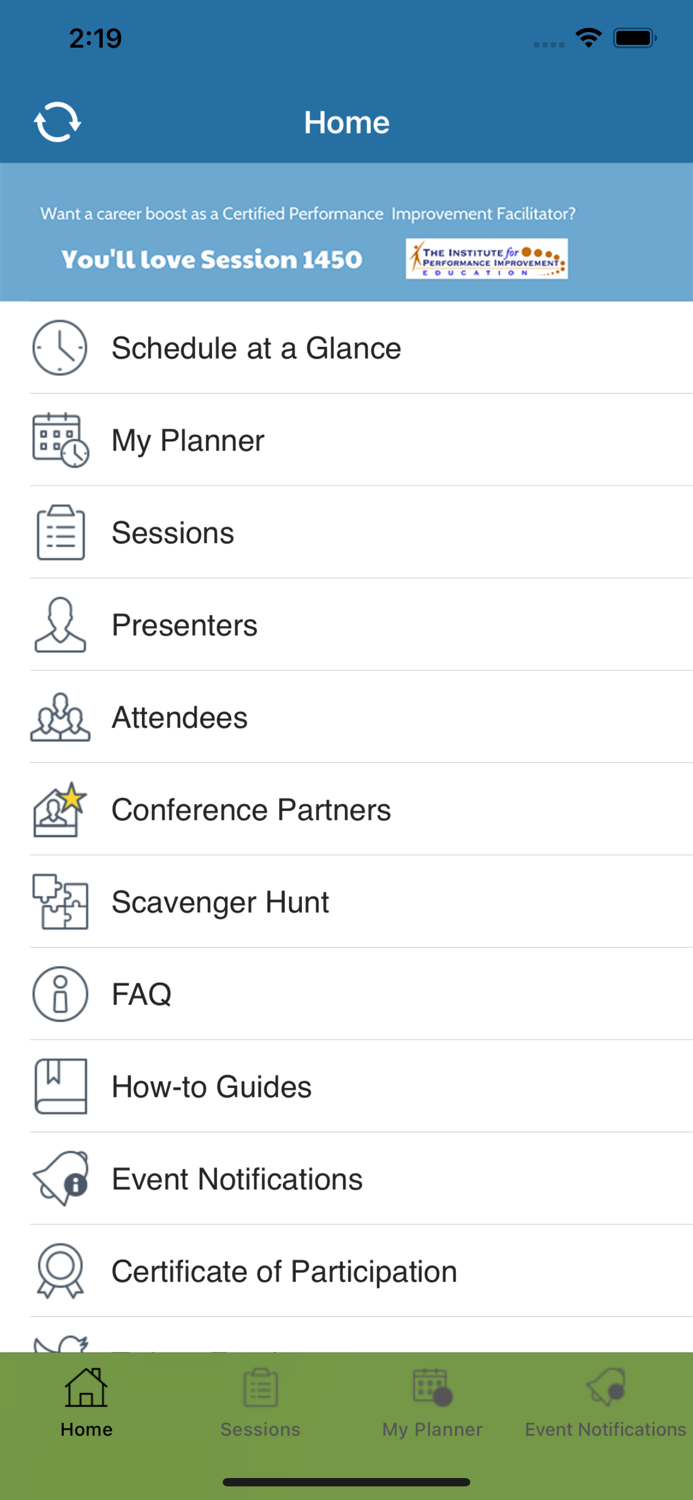Open Schedule at a Glance via the clock icon
This screenshot has height=1500, width=693.
[60, 348]
